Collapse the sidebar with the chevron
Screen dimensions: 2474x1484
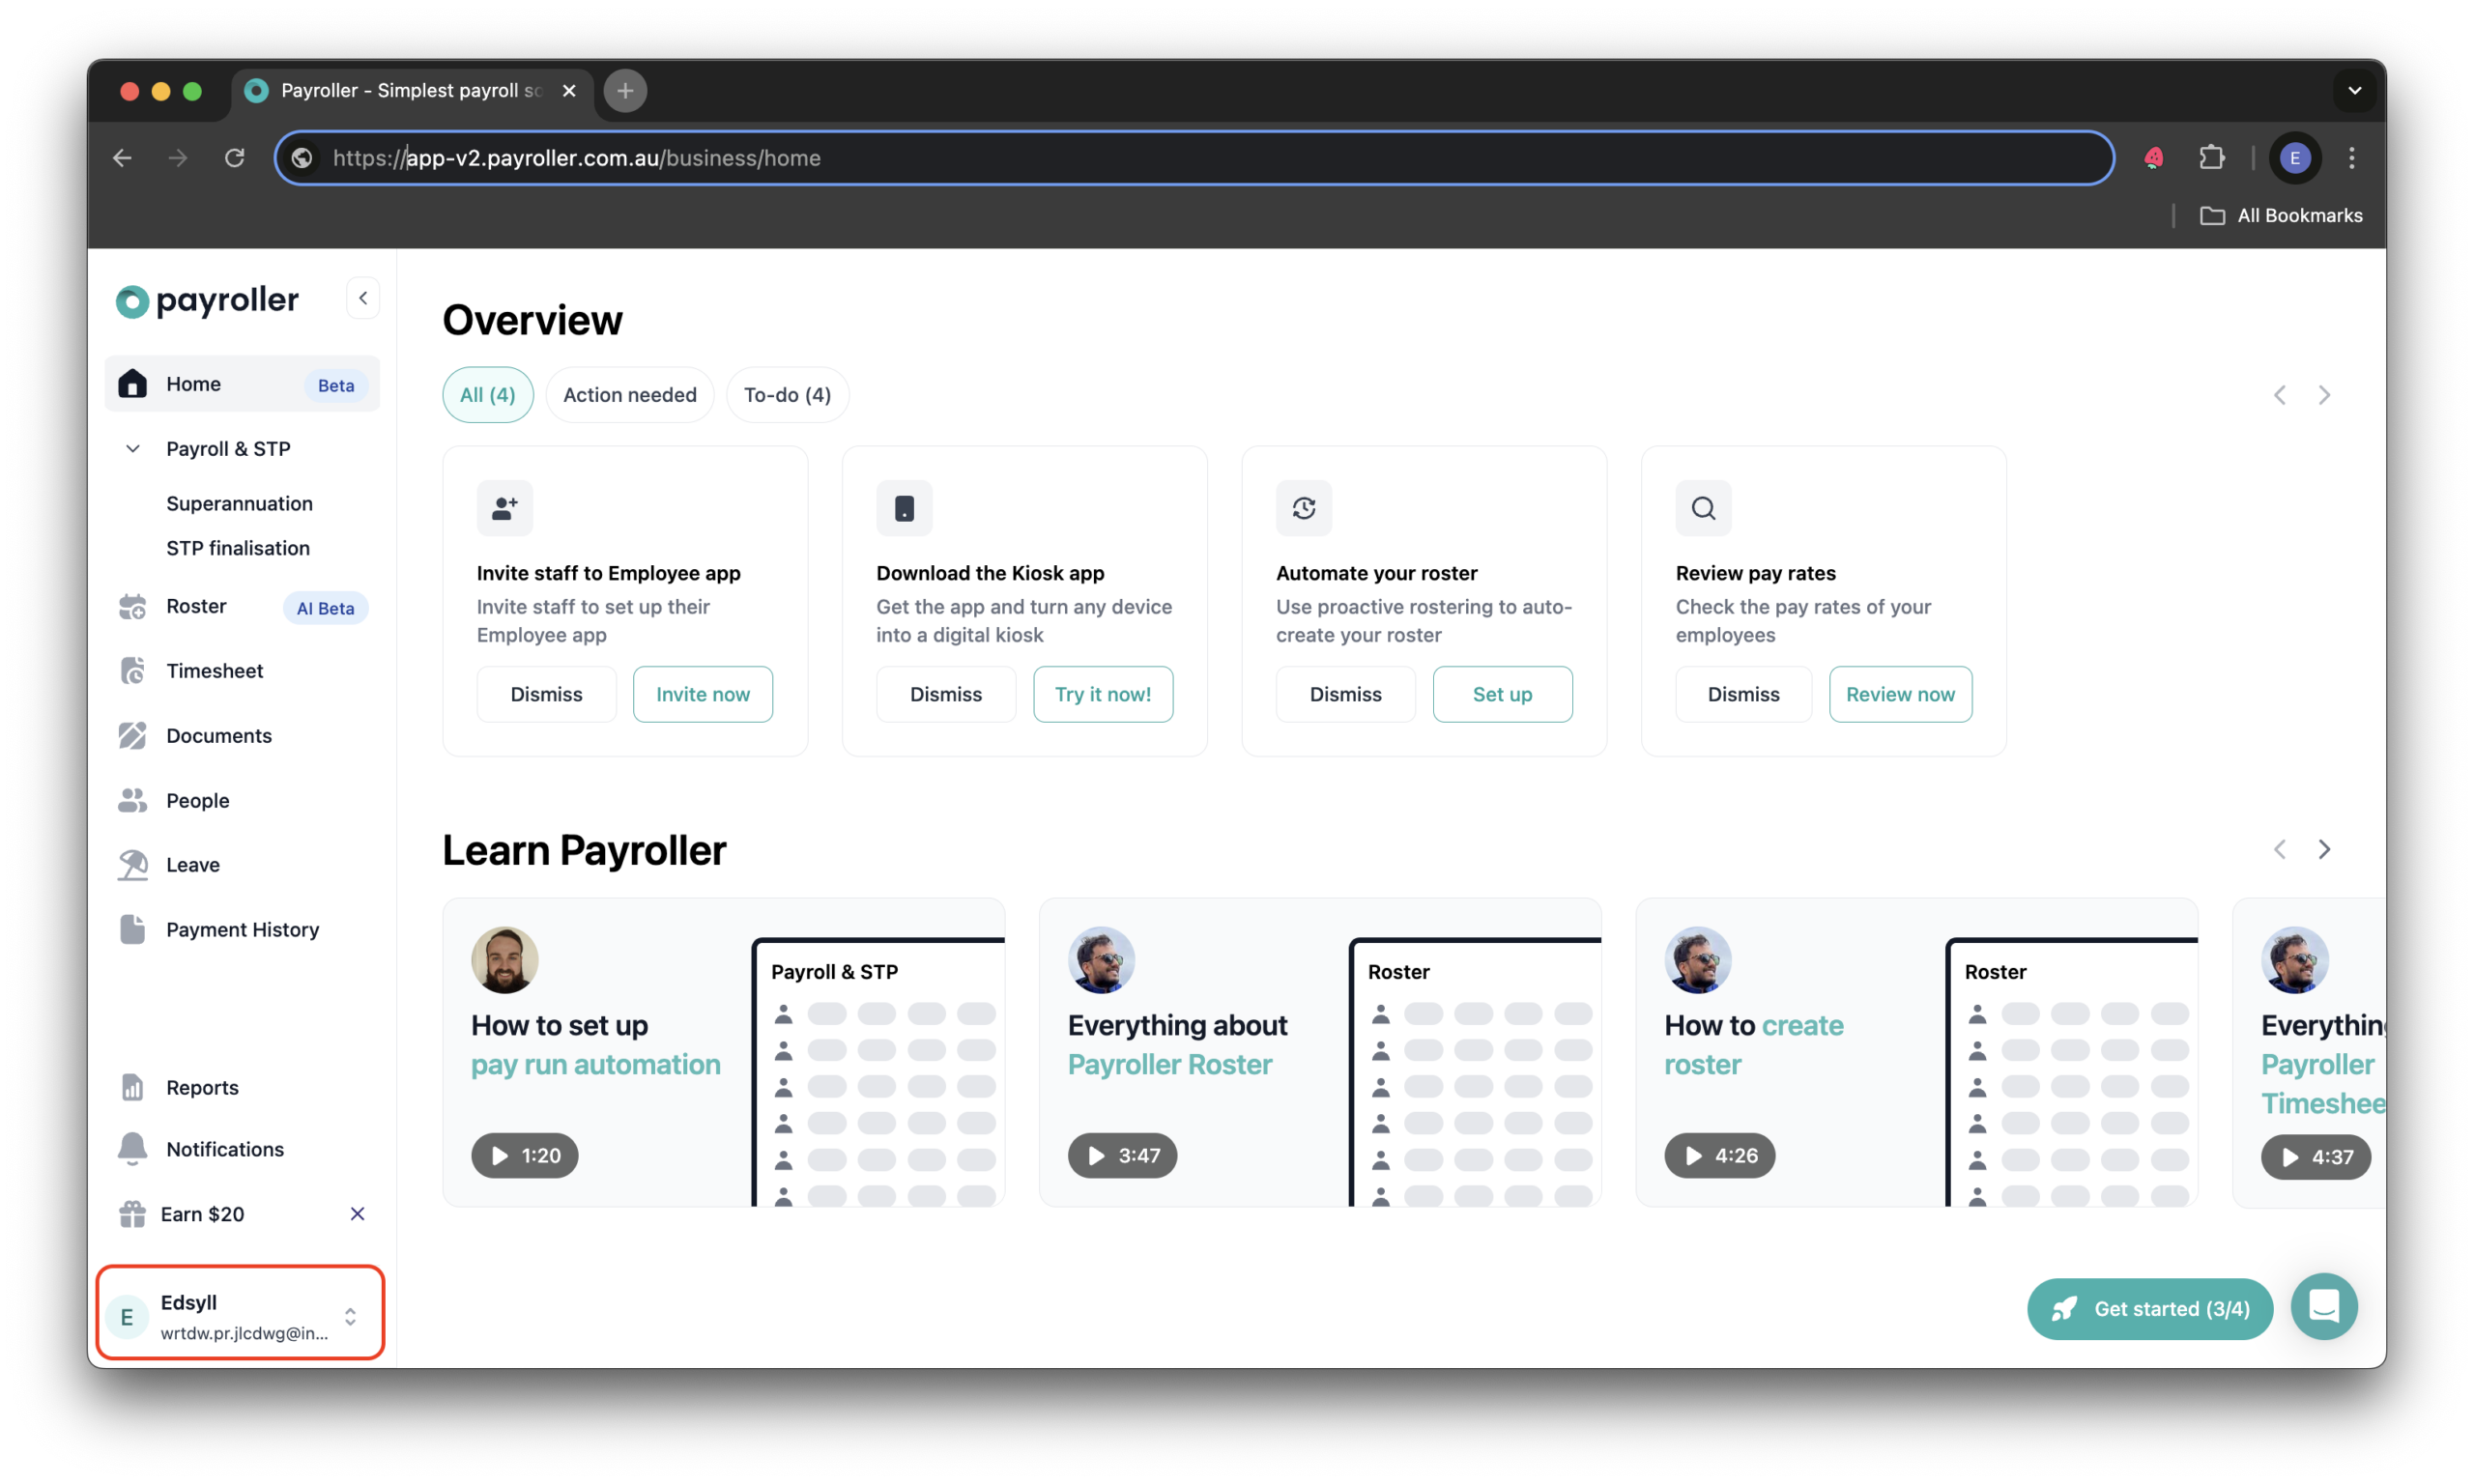[363, 298]
